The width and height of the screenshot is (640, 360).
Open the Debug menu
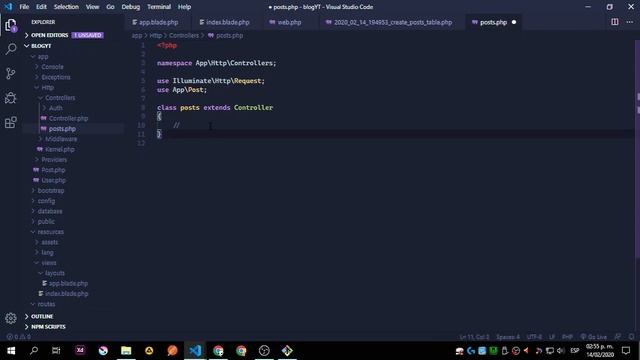[x=131, y=7]
